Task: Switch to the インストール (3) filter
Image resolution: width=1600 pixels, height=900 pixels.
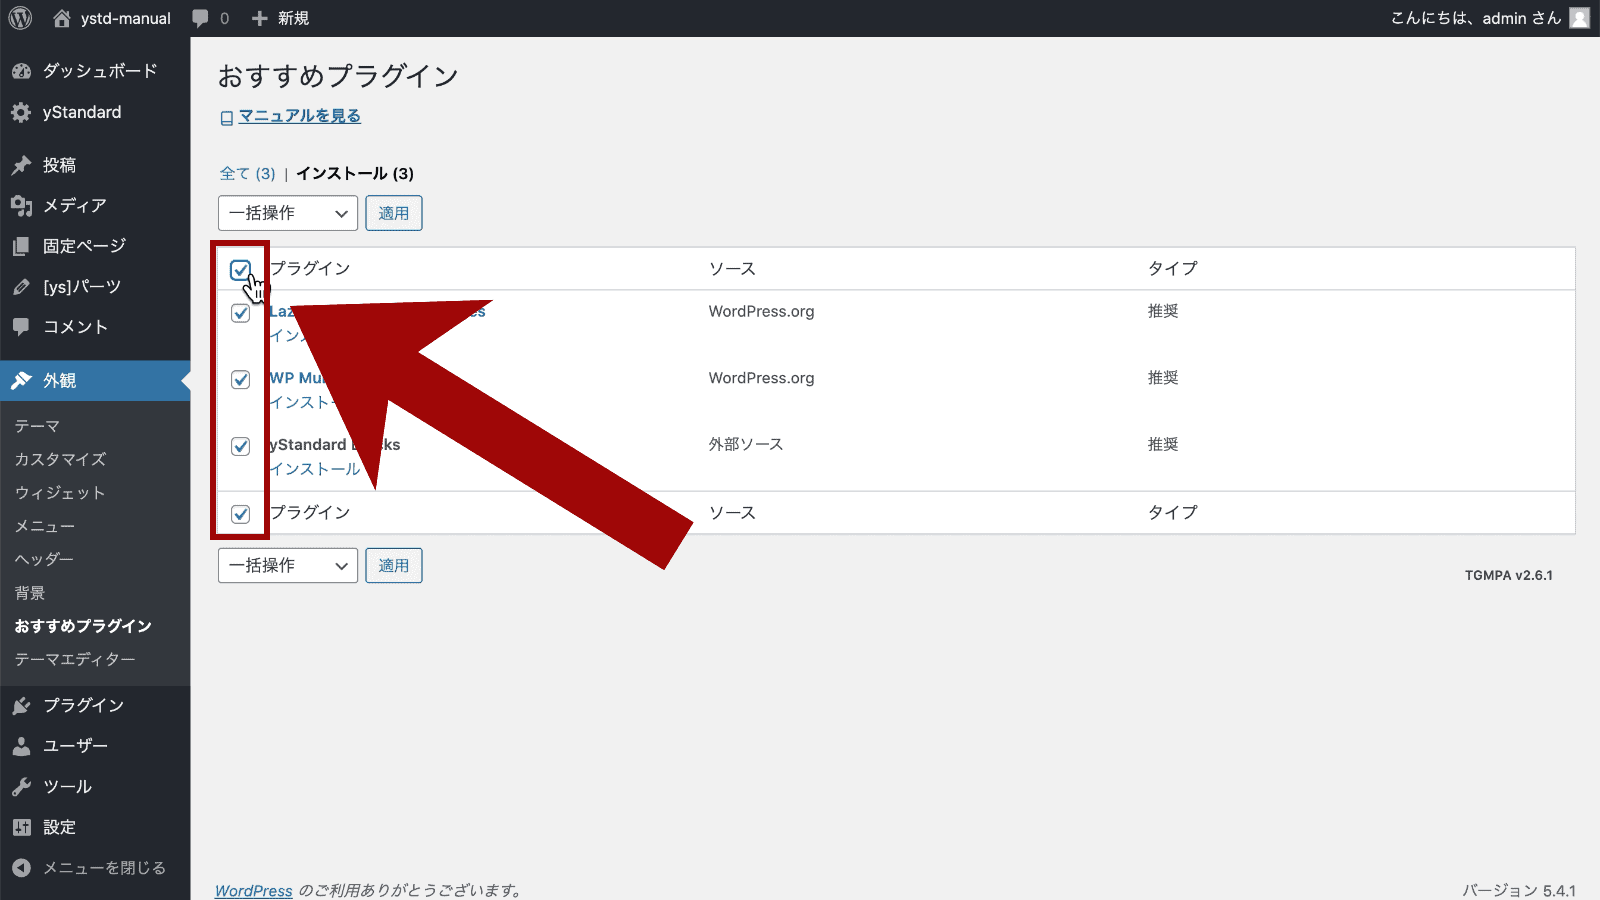Action: 355,173
